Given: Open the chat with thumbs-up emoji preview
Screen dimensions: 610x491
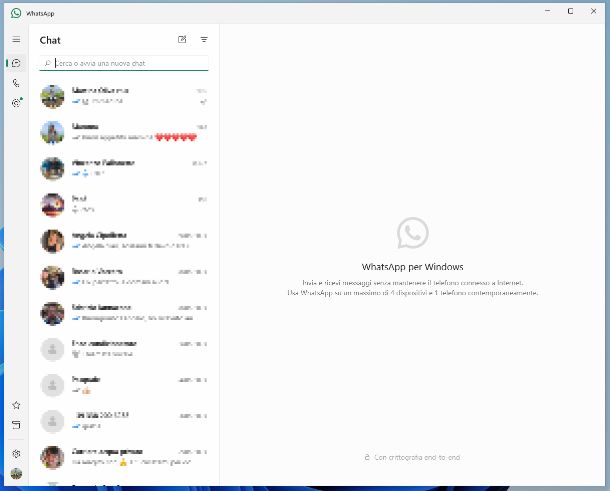Looking at the screenshot, I should pos(124,385).
